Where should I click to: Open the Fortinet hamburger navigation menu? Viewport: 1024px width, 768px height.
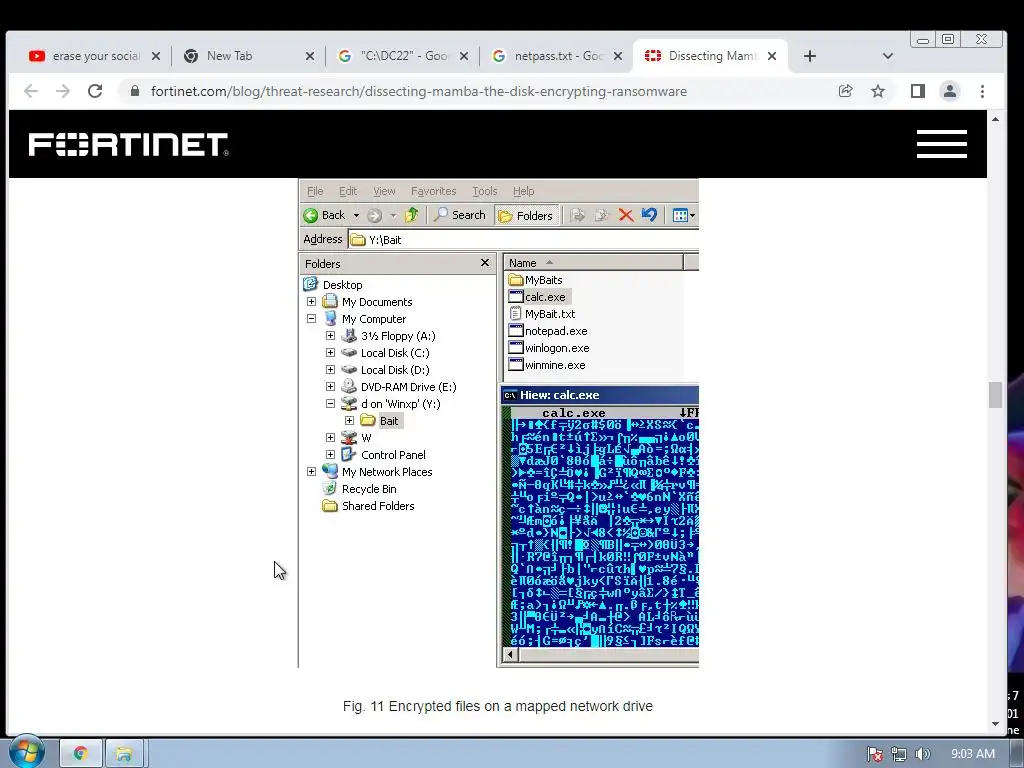tap(942, 144)
